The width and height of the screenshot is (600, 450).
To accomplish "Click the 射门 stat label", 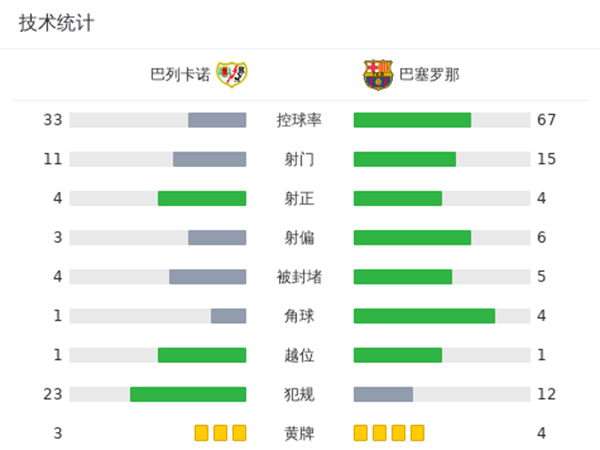I will point(299,159).
